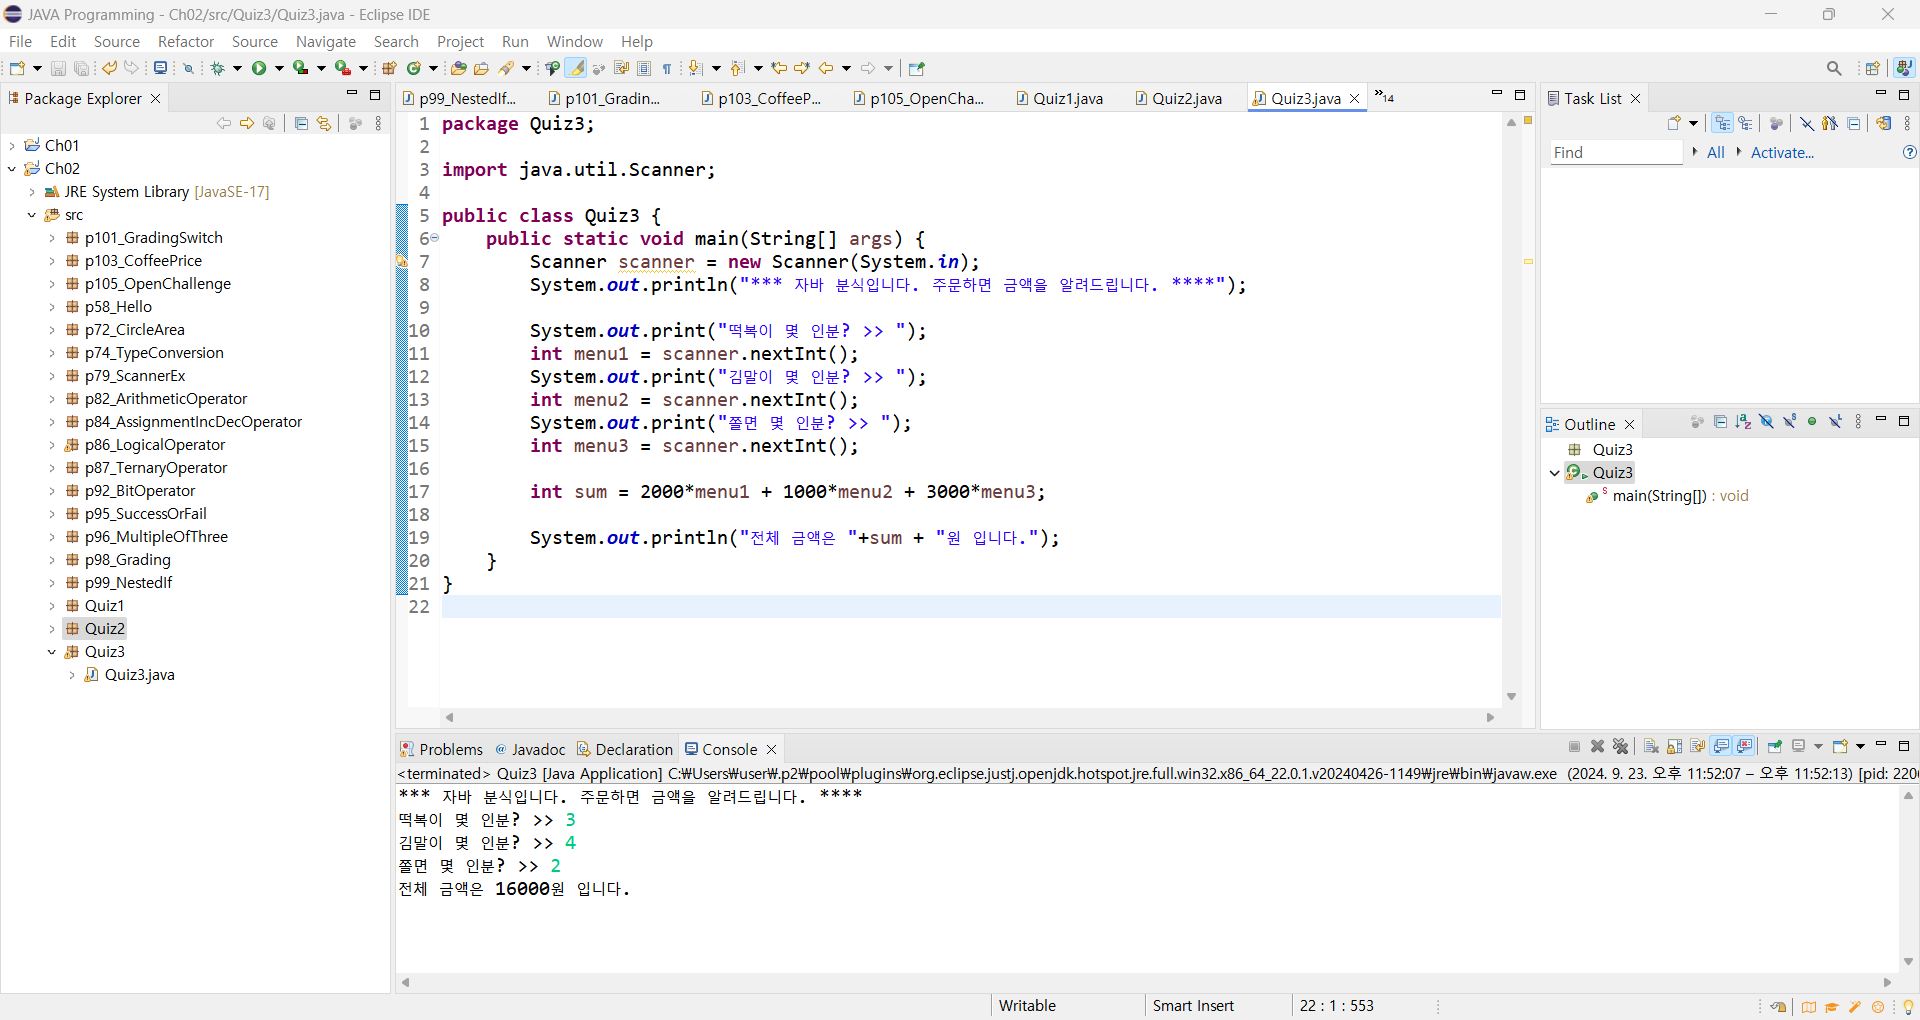
Task: Click the Save All toolbar icon
Action: pos(81,68)
